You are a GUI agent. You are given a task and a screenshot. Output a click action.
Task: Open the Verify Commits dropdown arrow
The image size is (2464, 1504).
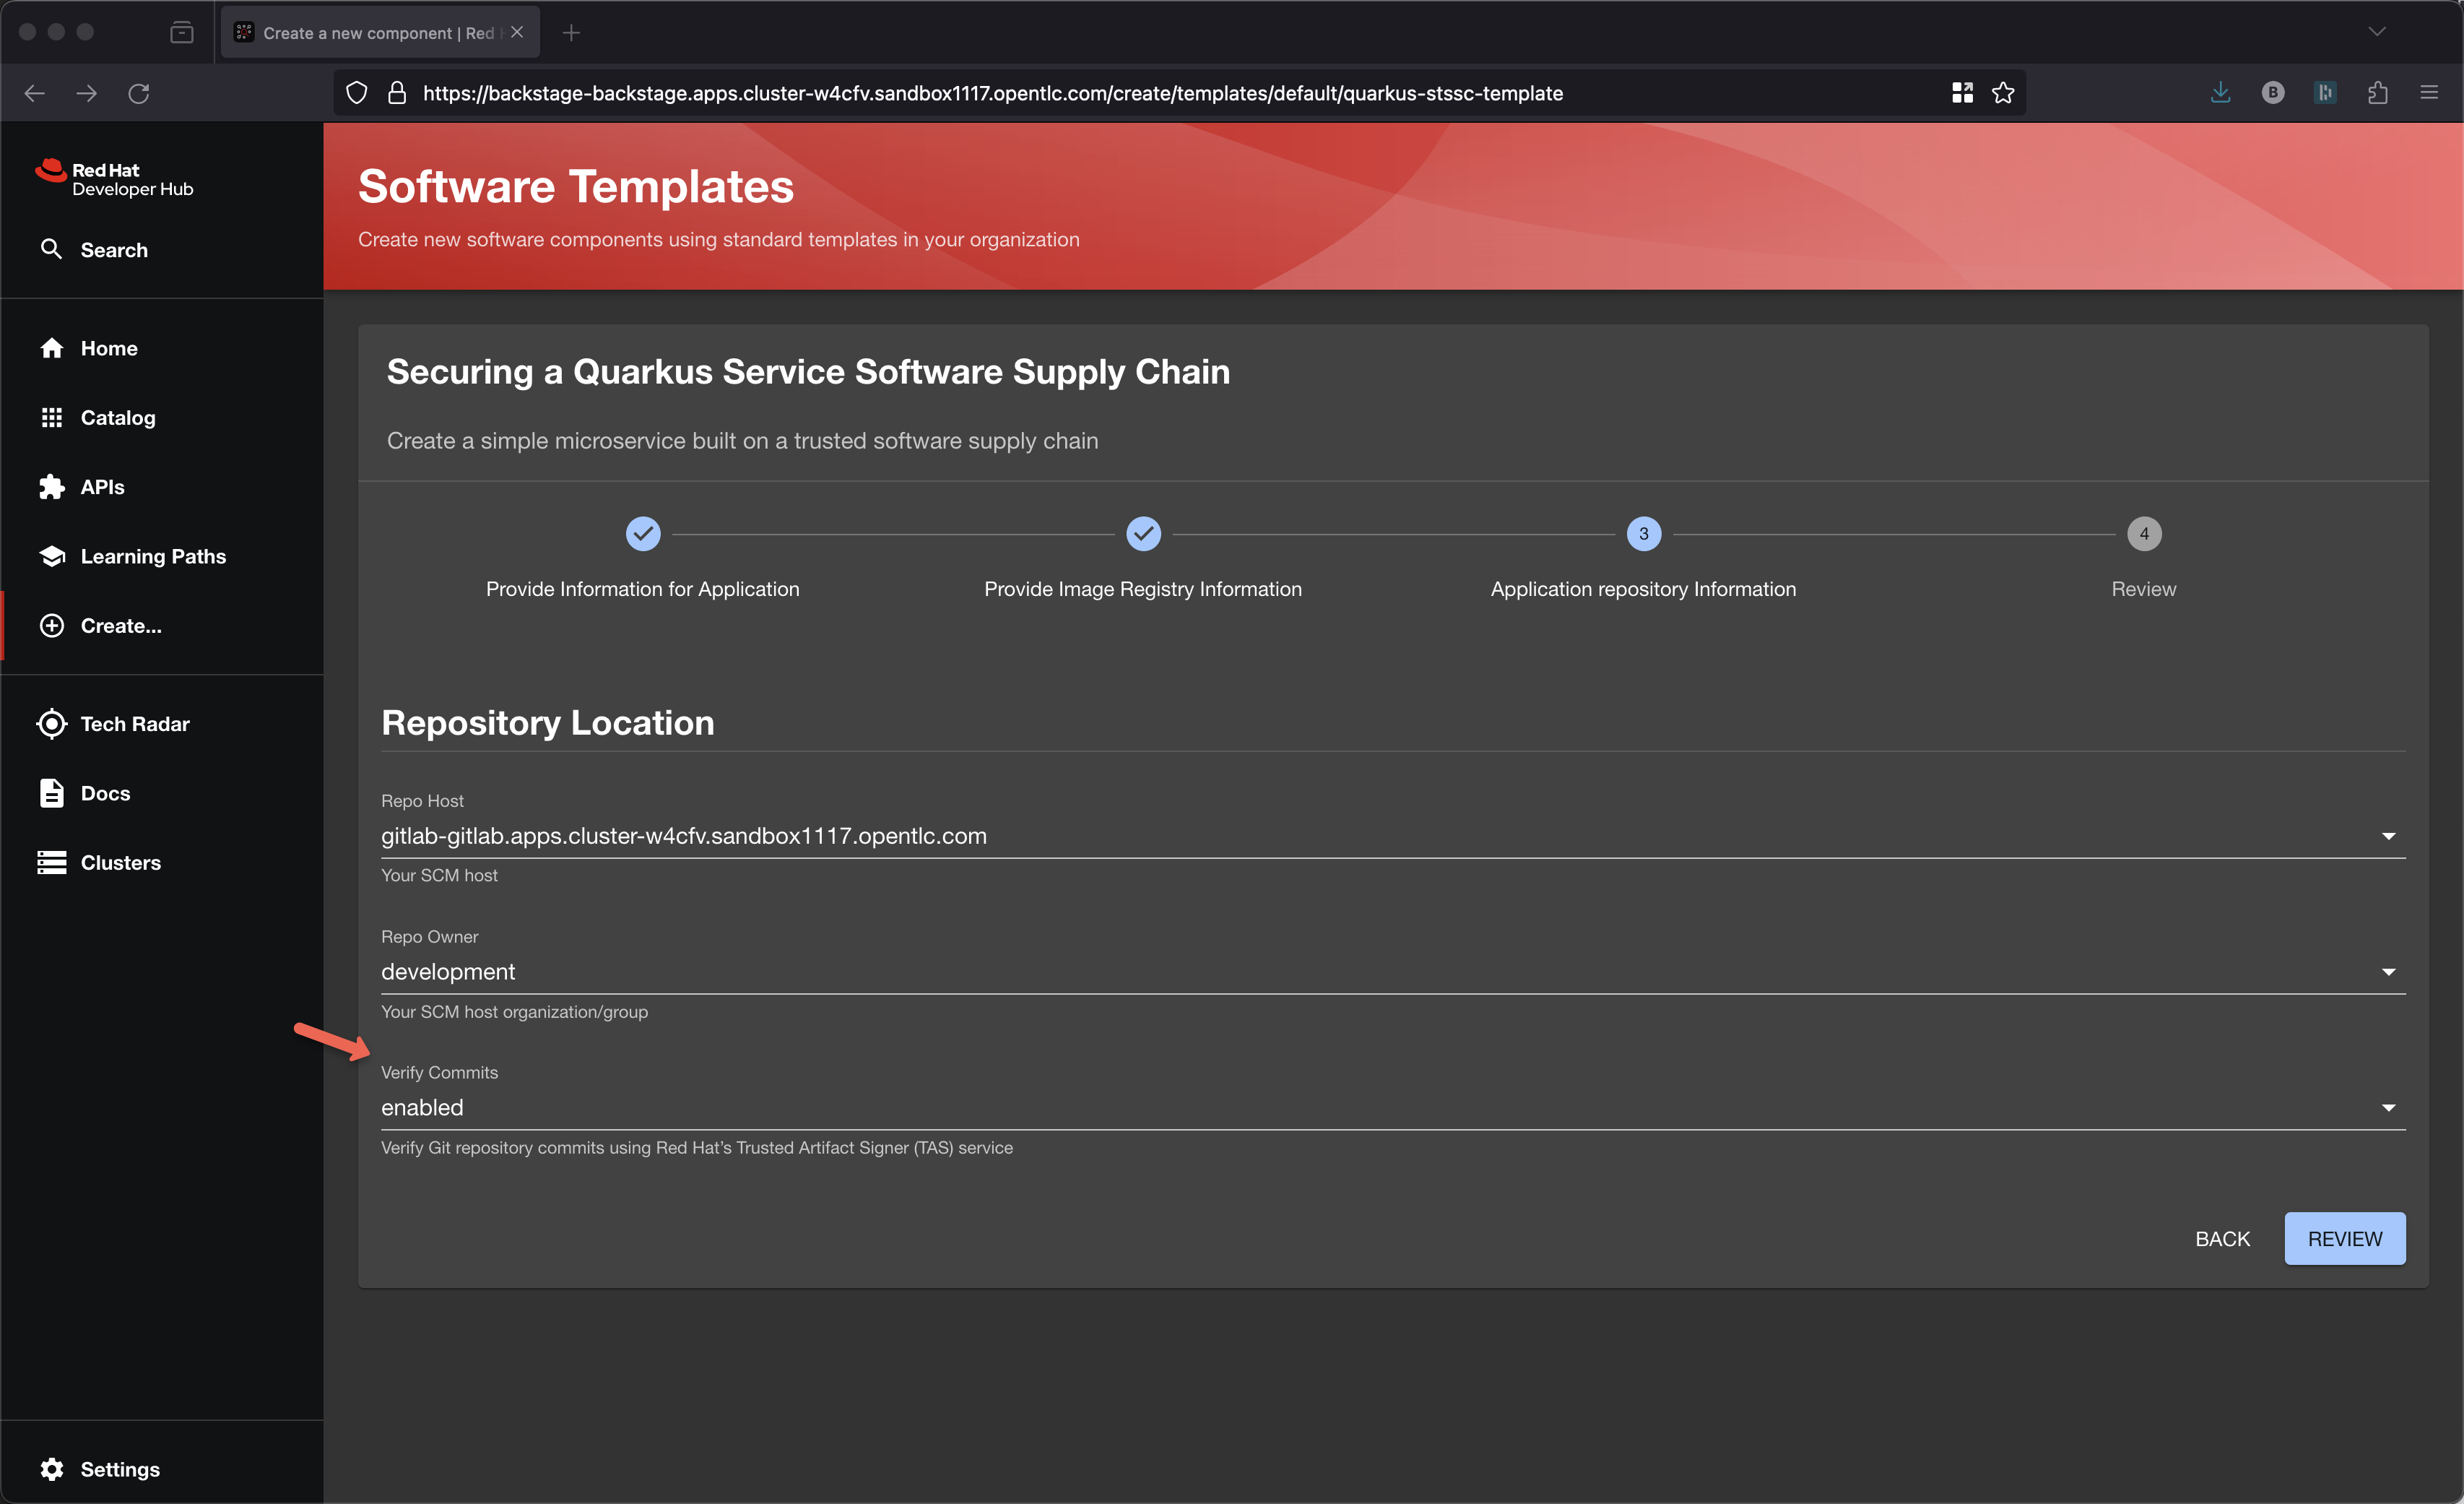[x=2388, y=1108]
